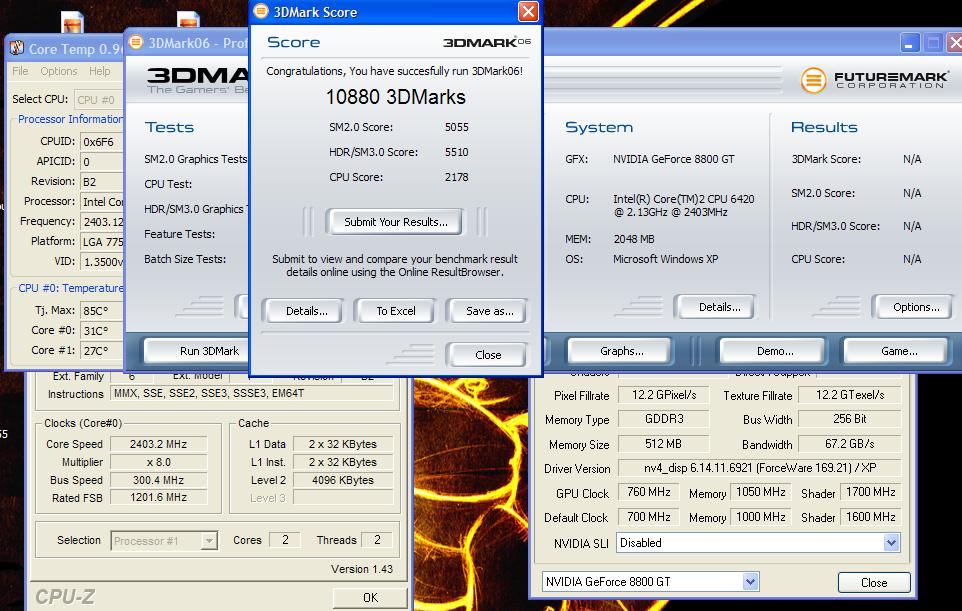The image size is (962, 611).
Task: Open Details in the 3DMark Score dialog
Action: [306, 311]
